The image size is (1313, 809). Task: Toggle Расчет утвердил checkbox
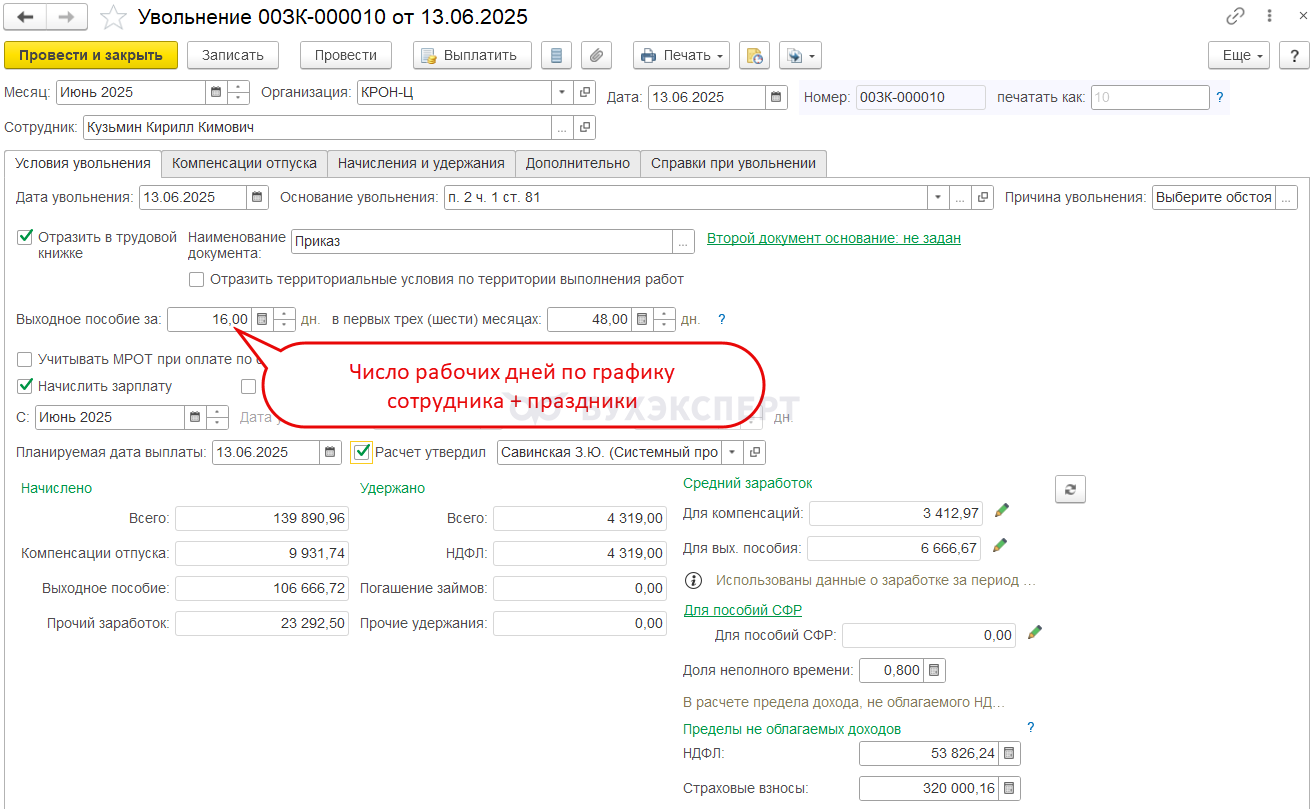(362, 452)
